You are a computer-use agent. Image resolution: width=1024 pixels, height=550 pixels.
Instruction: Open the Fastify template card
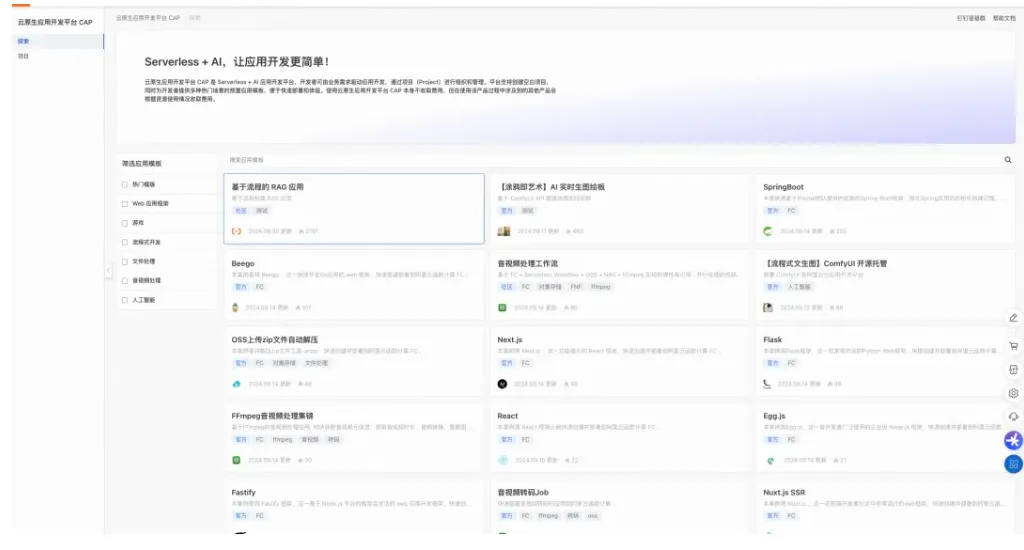point(354,507)
